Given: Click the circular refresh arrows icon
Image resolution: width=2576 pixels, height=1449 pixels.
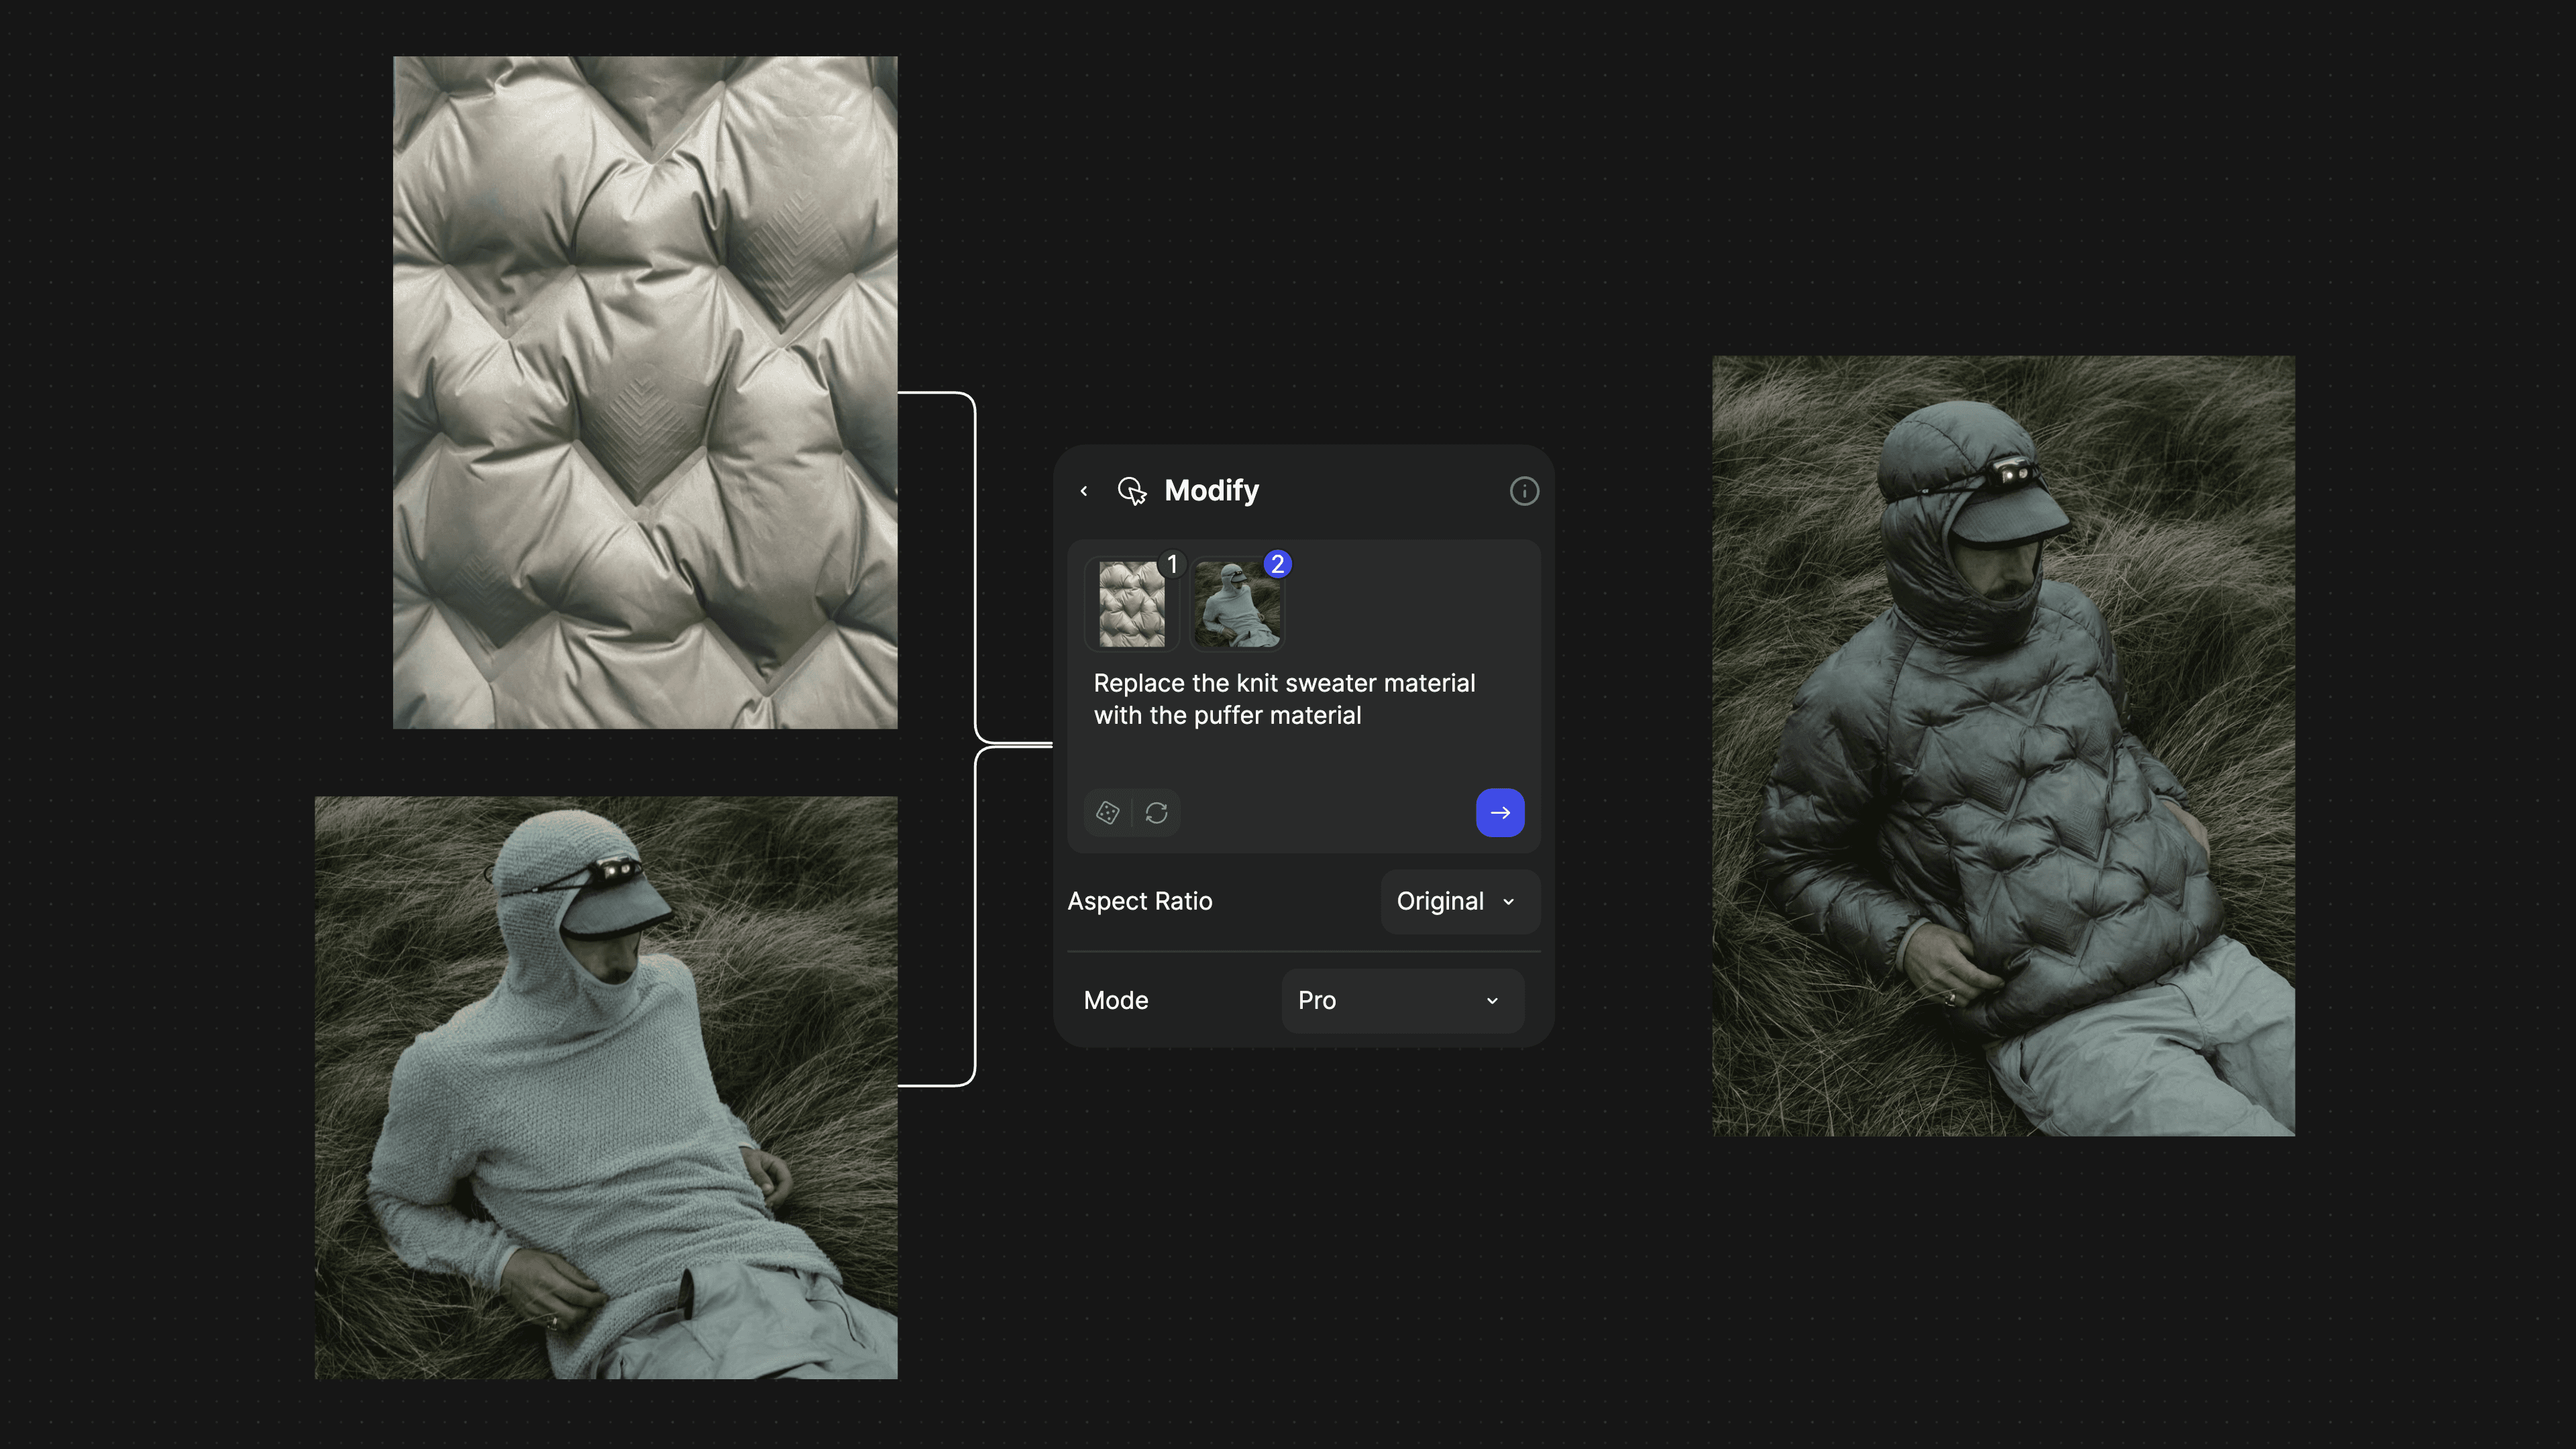Looking at the screenshot, I should [1157, 813].
